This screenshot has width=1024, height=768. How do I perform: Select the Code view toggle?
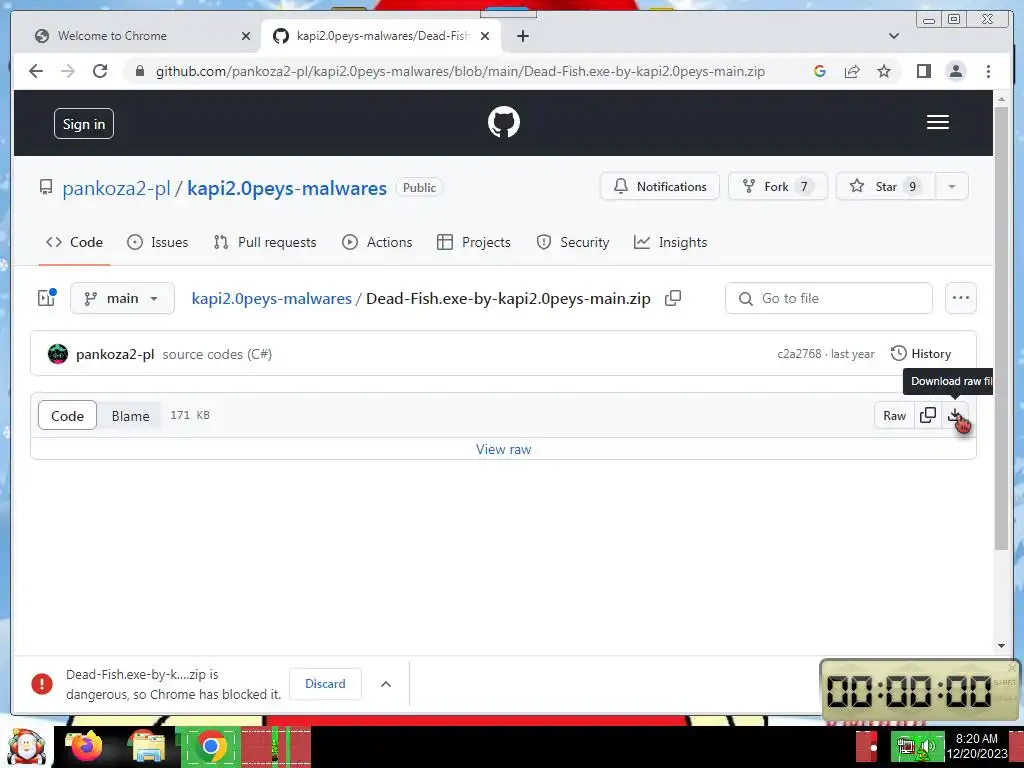click(x=67, y=416)
